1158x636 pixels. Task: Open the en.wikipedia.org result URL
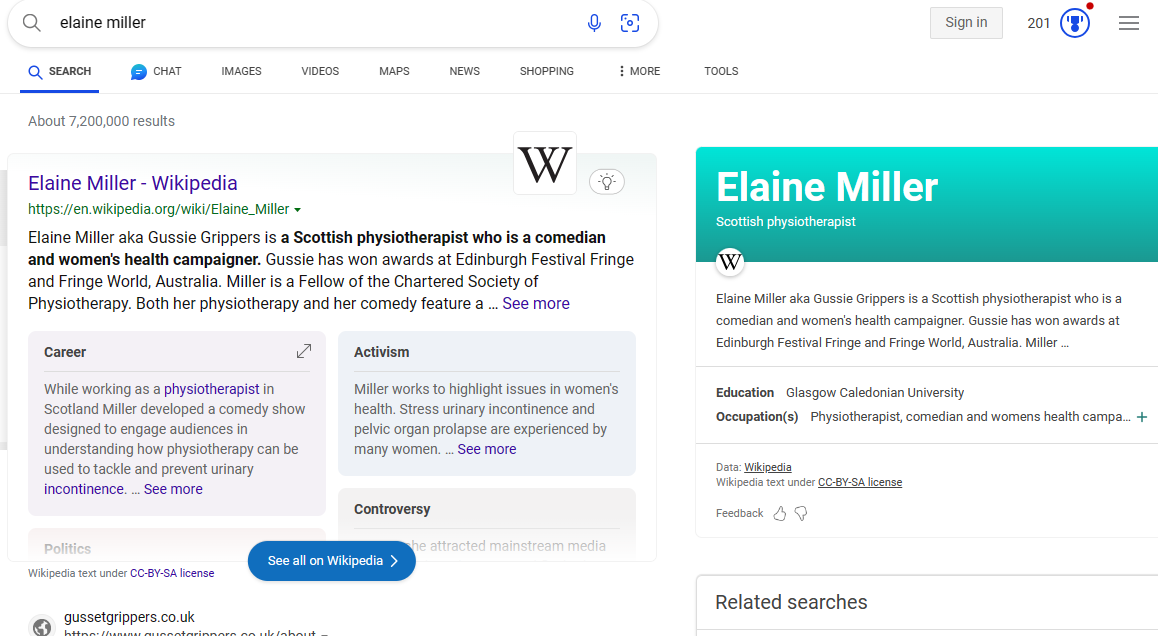point(159,210)
